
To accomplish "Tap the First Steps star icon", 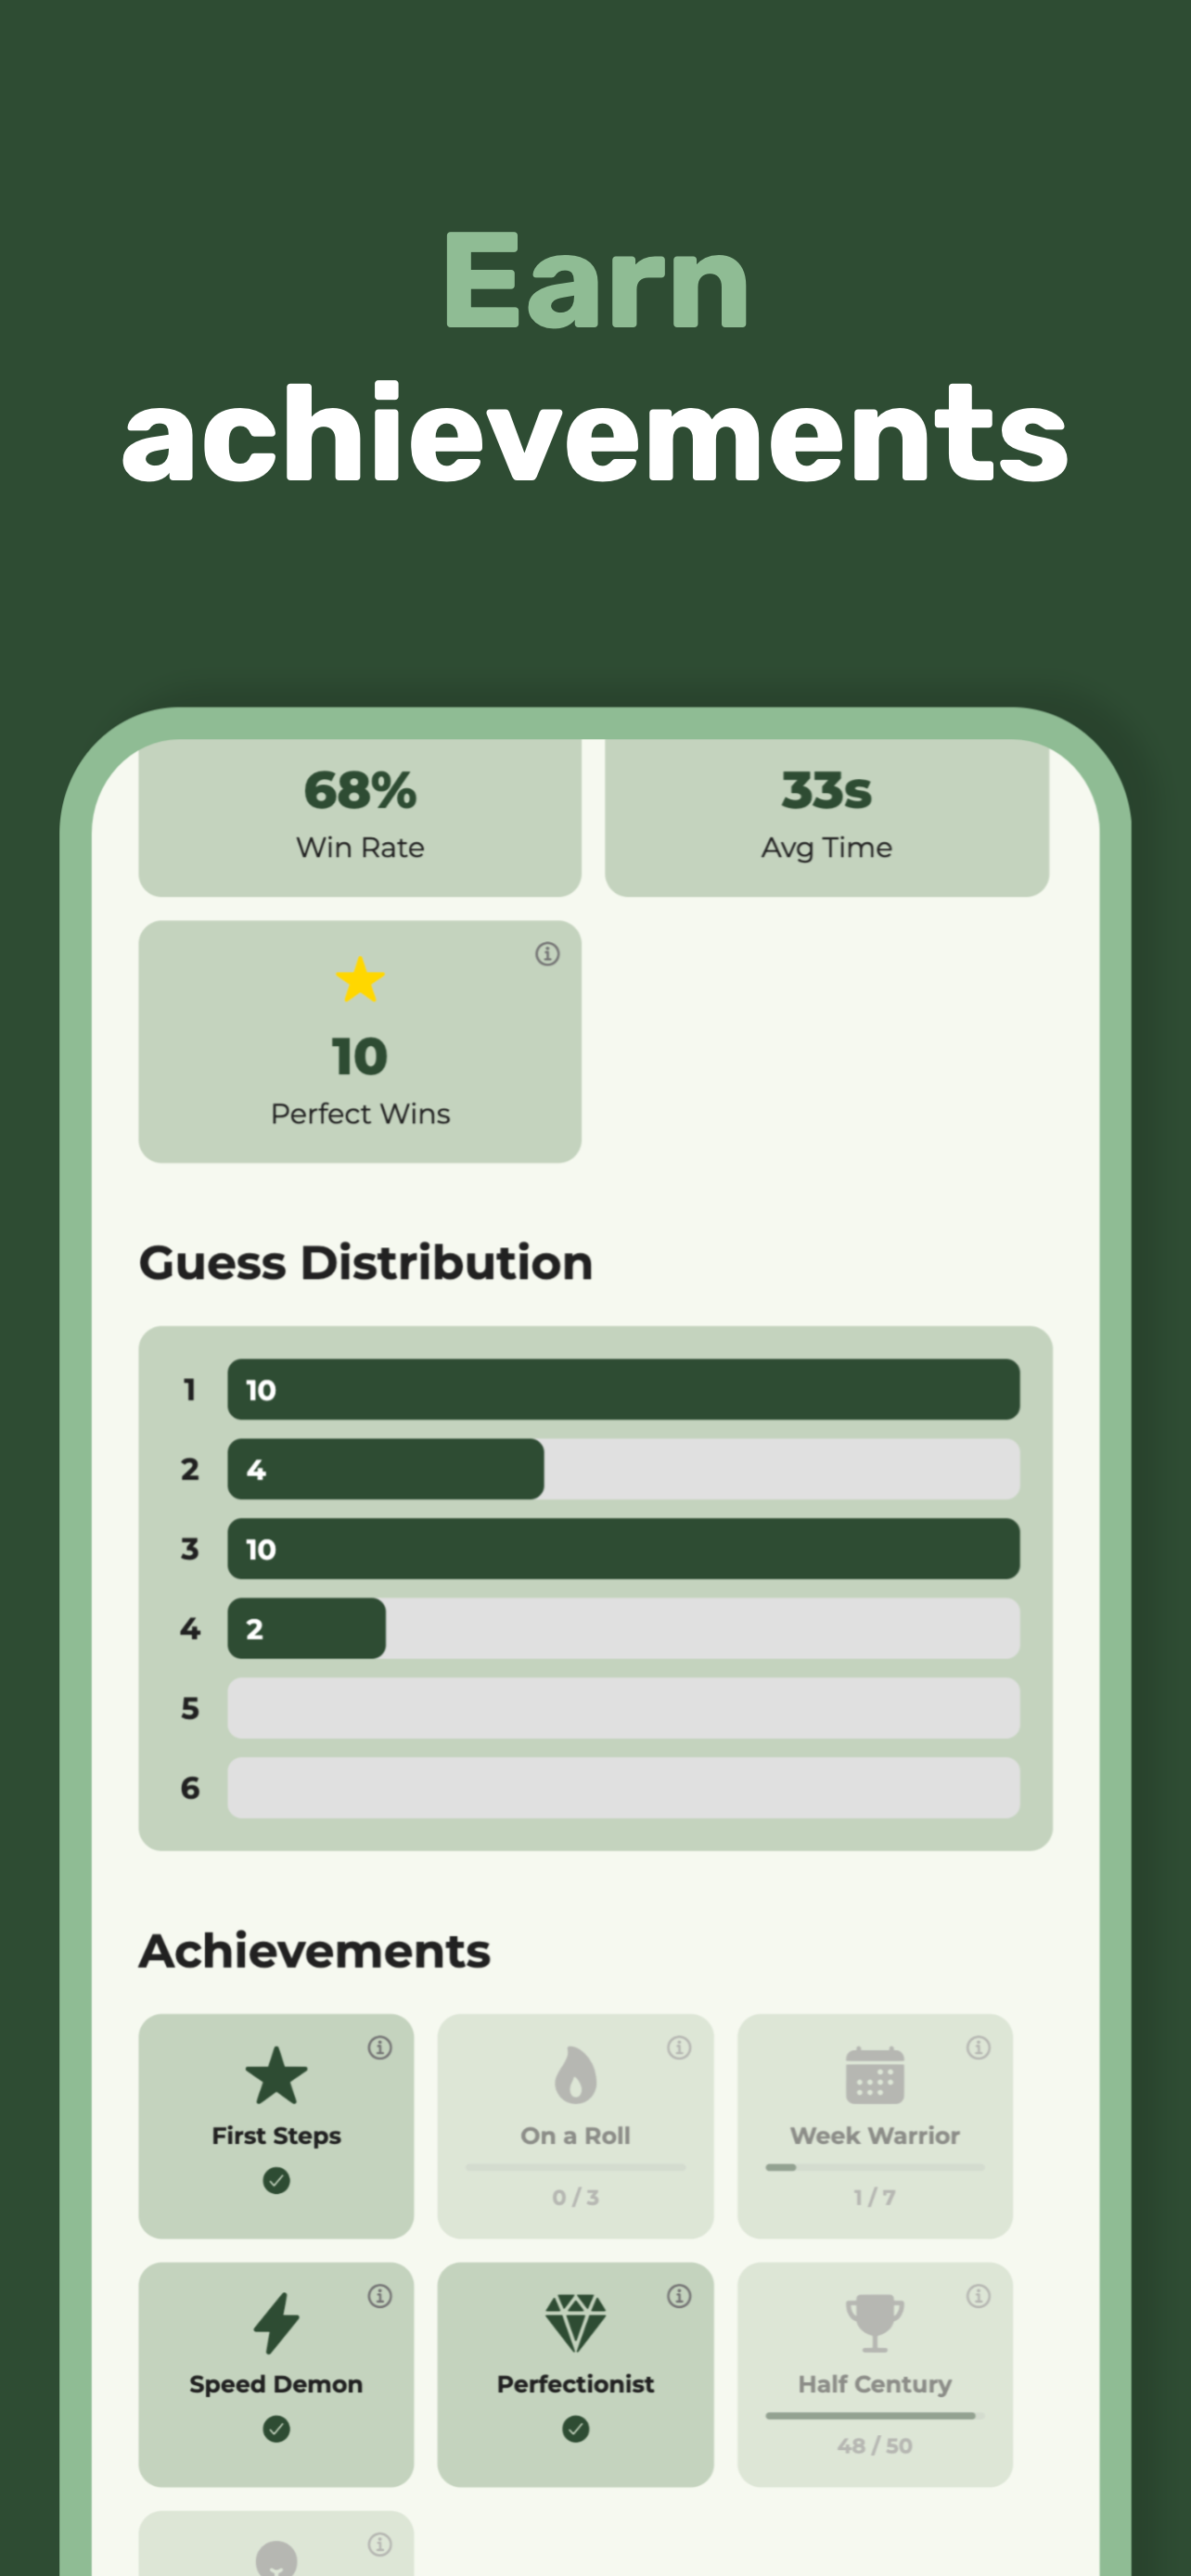I will tap(276, 2075).
